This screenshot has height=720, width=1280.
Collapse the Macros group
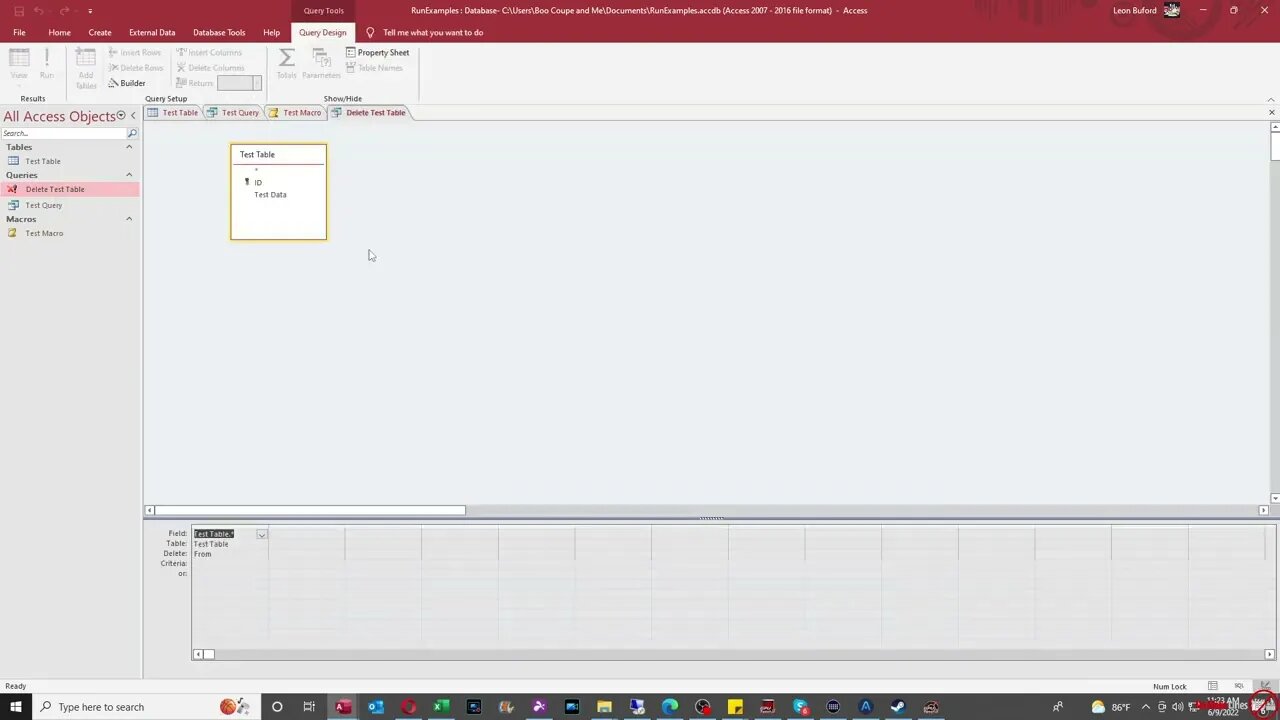click(x=129, y=219)
